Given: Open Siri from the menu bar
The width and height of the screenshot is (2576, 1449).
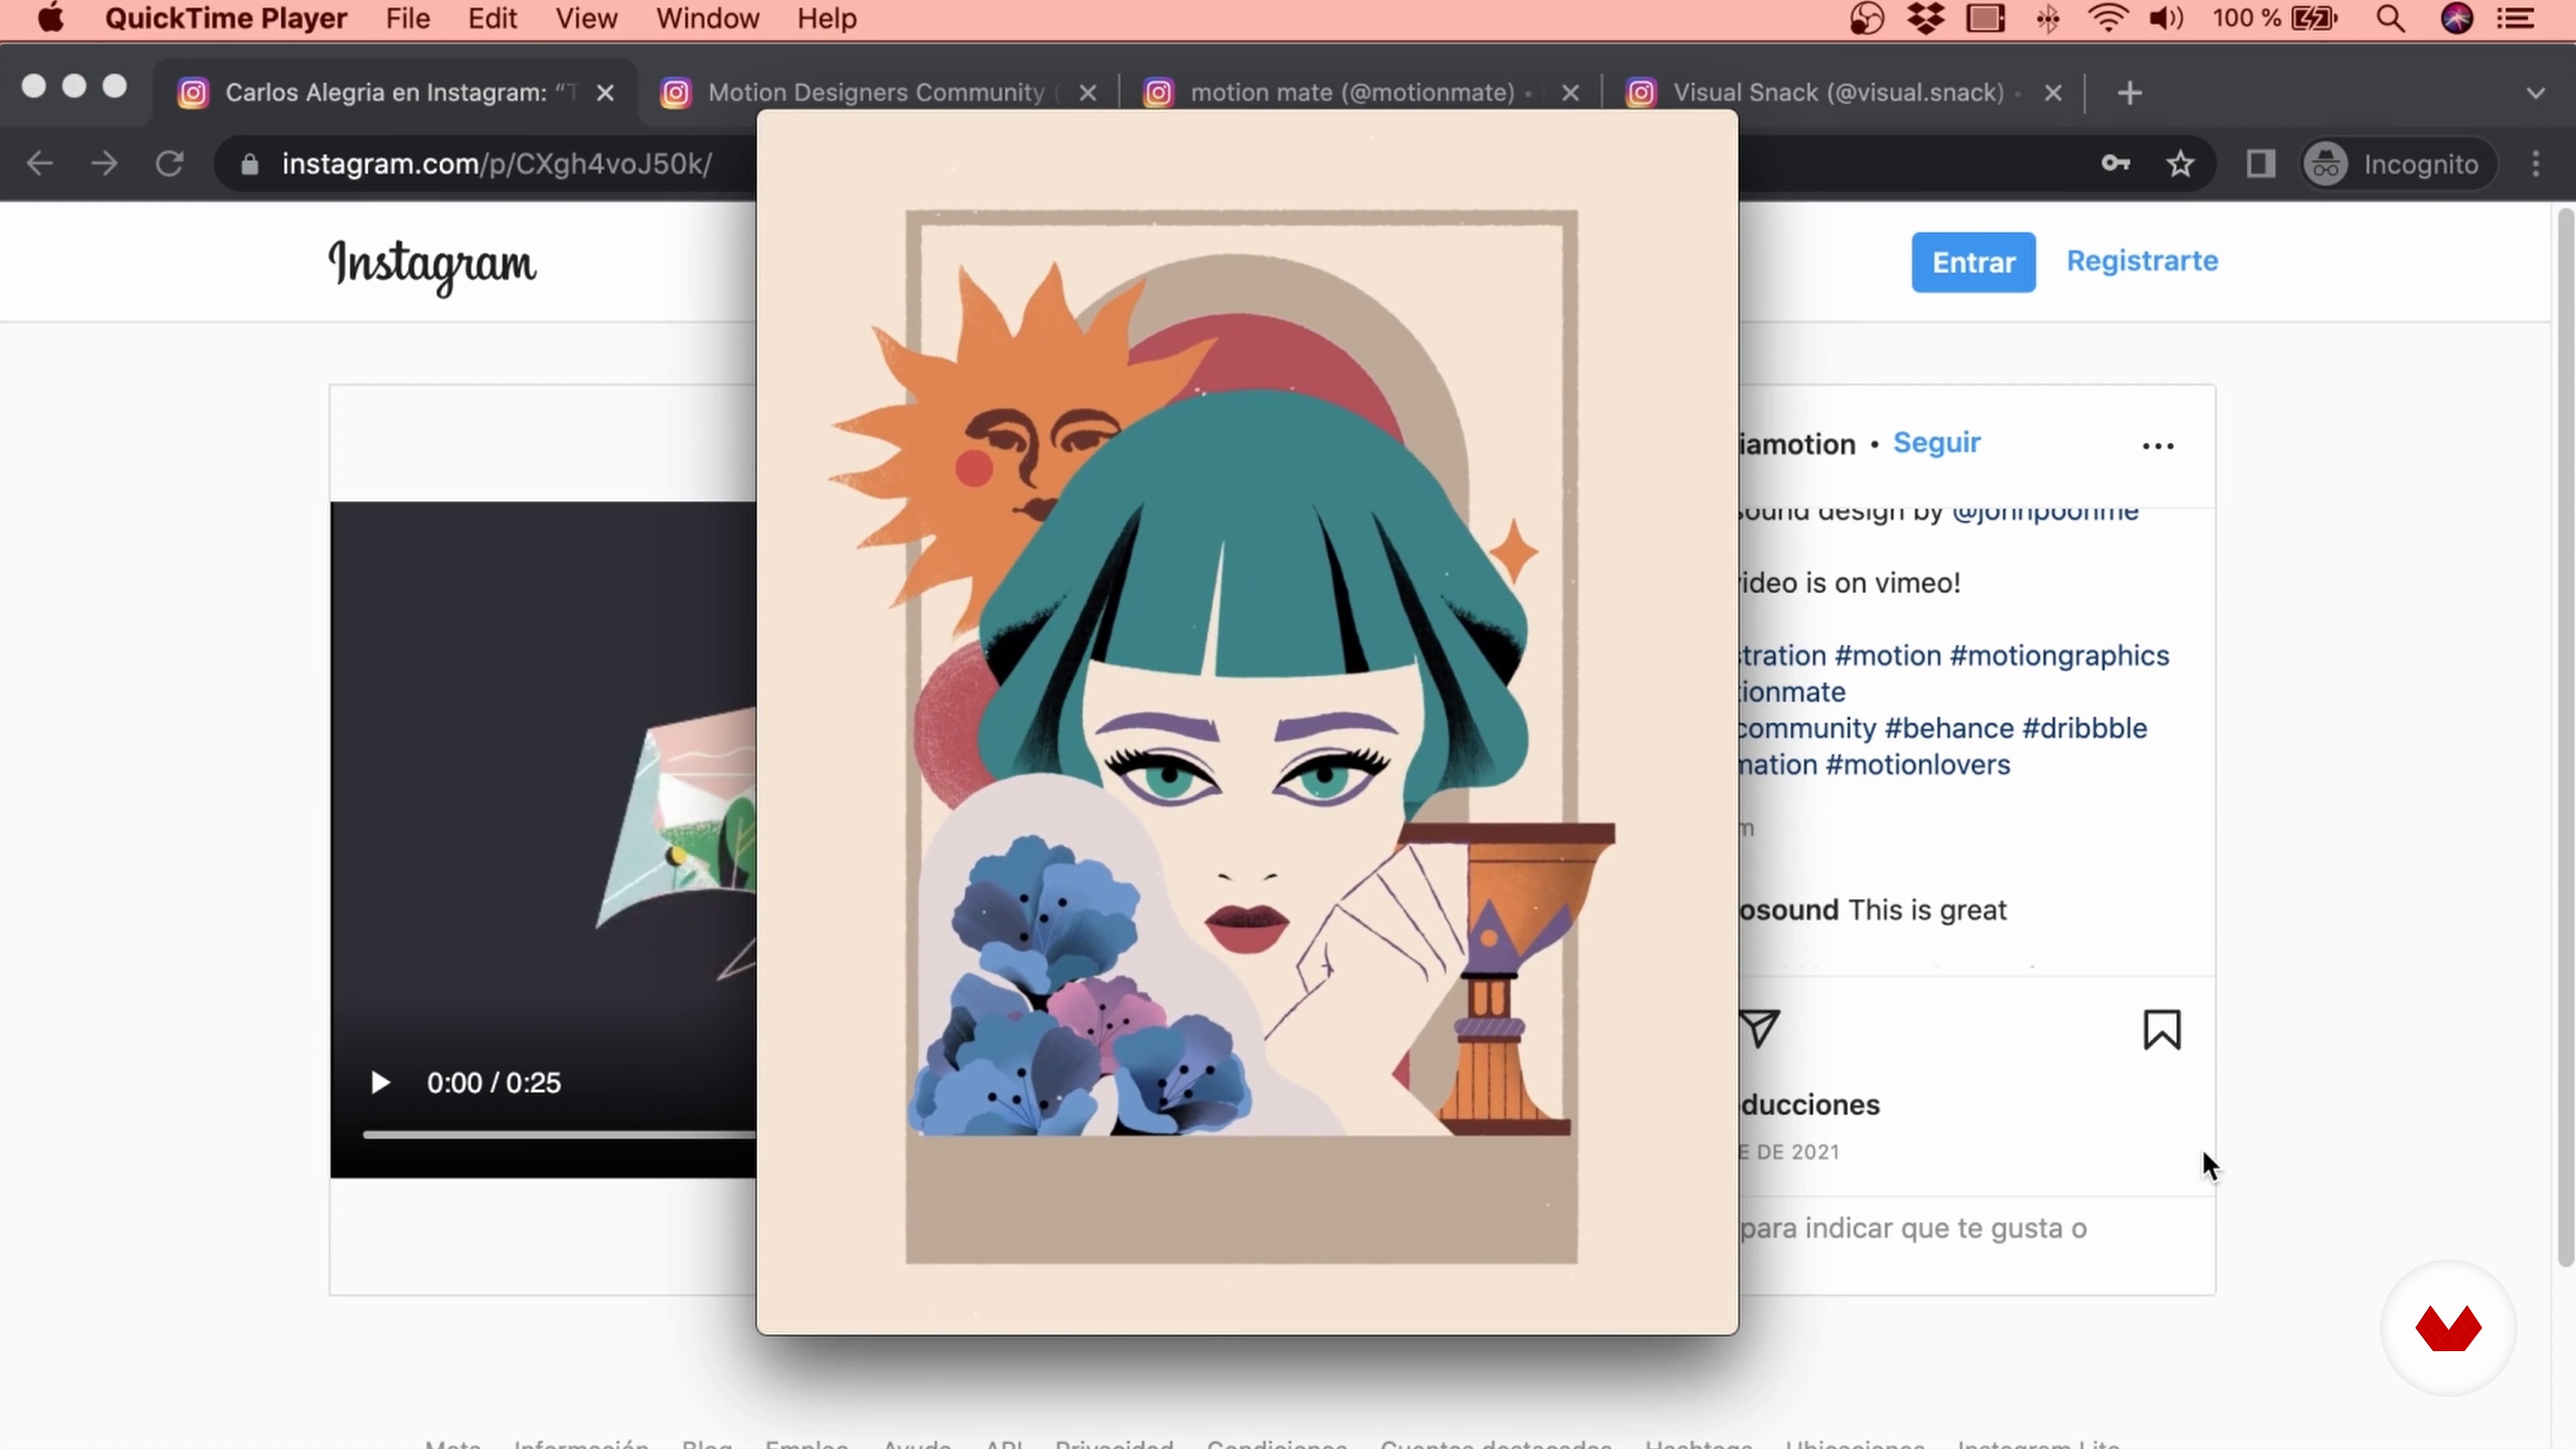Looking at the screenshot, I should 2457,18.
